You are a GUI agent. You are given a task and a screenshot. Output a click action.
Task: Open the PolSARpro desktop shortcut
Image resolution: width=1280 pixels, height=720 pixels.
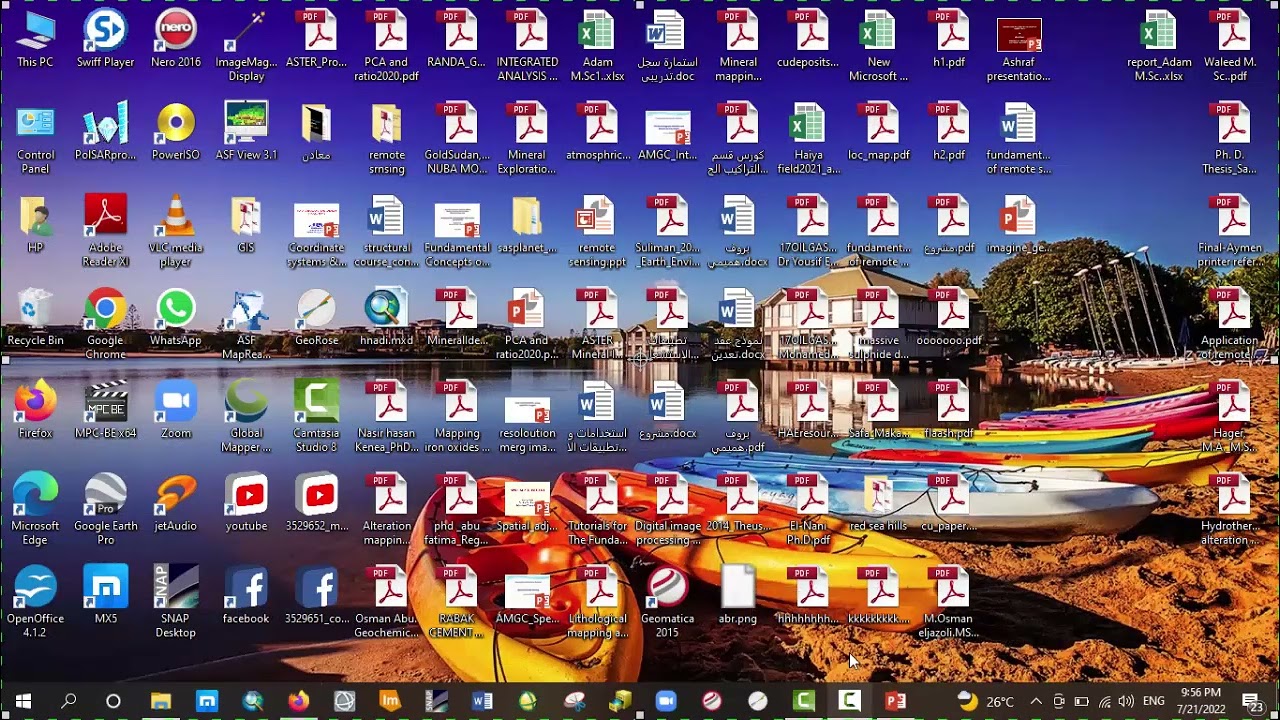pos(105,132)
